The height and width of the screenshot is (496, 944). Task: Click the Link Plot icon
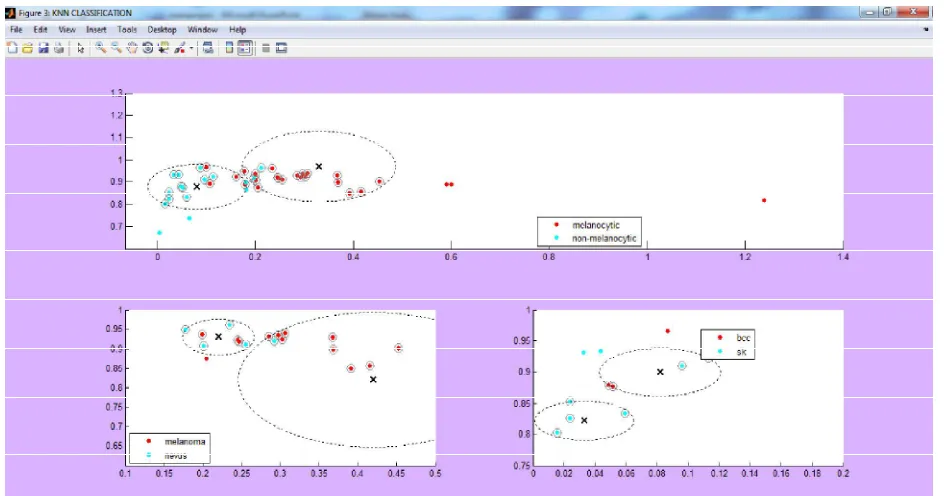pos(208,48)
